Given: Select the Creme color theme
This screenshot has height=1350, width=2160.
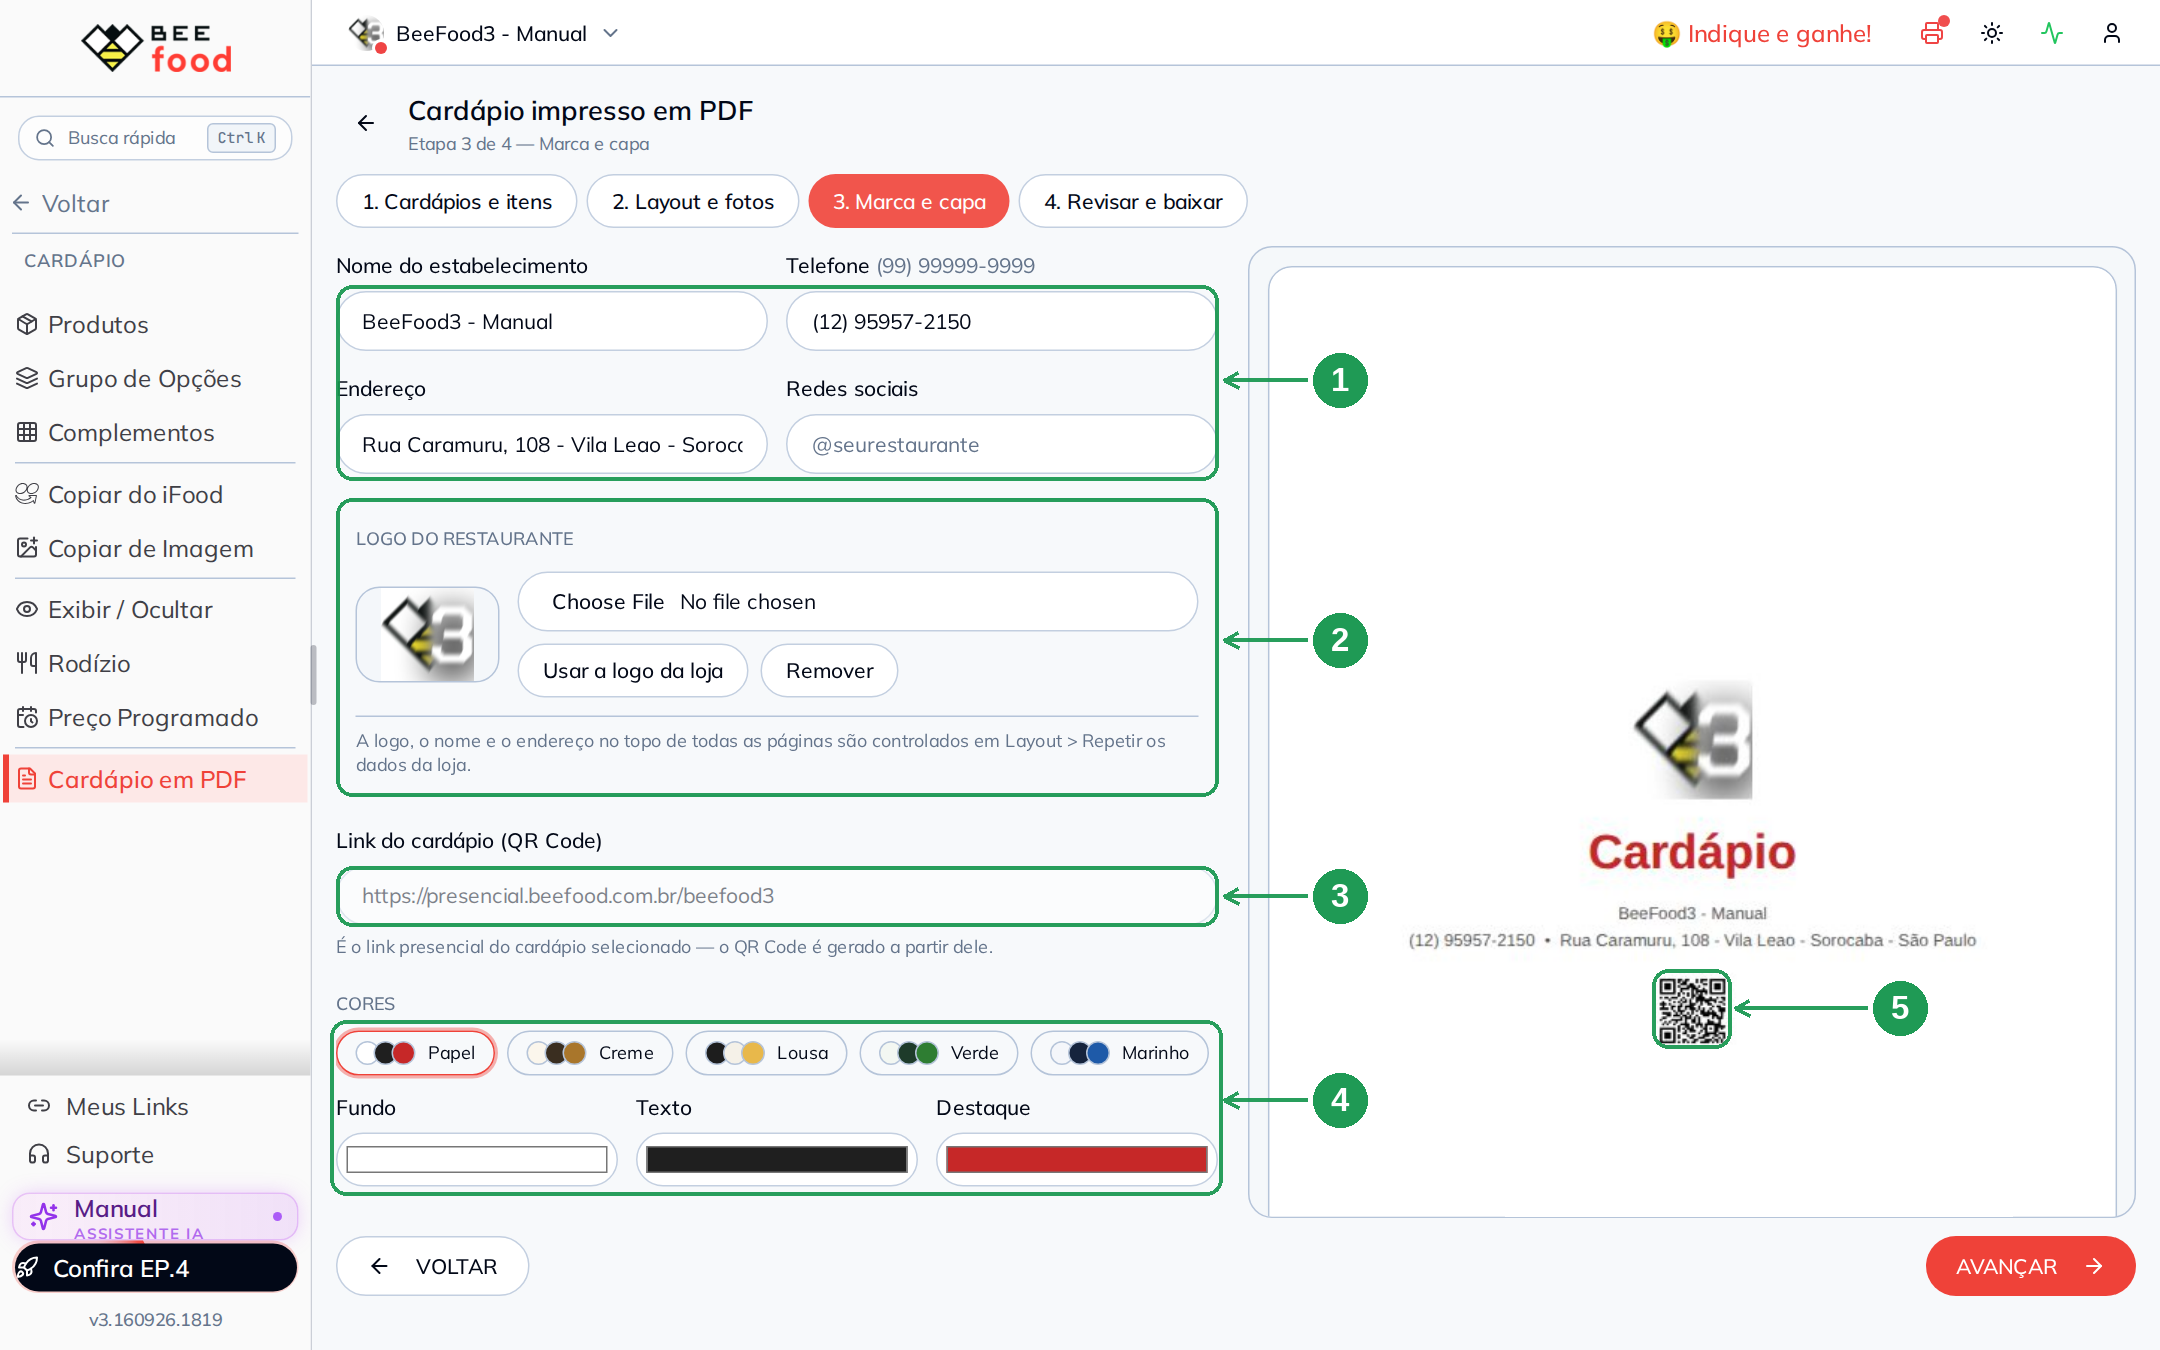Looking at the screenshot, I should coord(590,1053).
